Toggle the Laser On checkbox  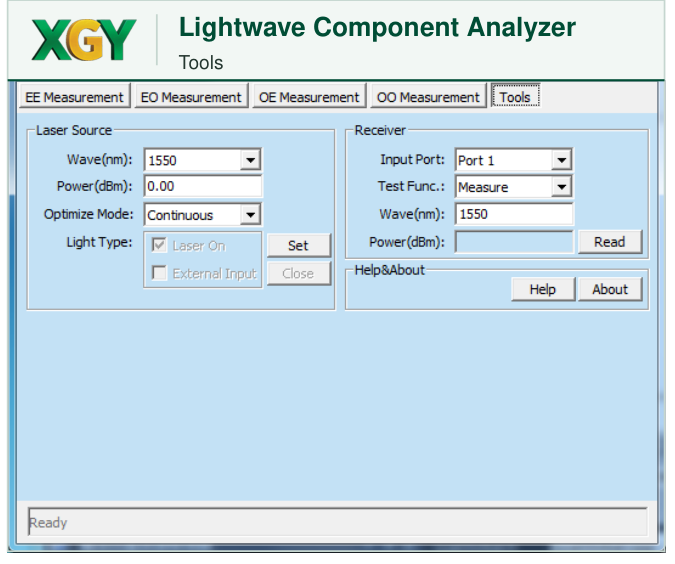tap(159, 245)
